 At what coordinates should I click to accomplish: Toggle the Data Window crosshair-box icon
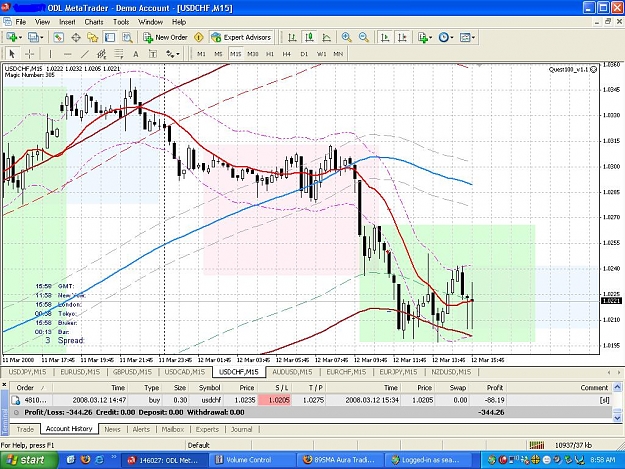(76, 37)
